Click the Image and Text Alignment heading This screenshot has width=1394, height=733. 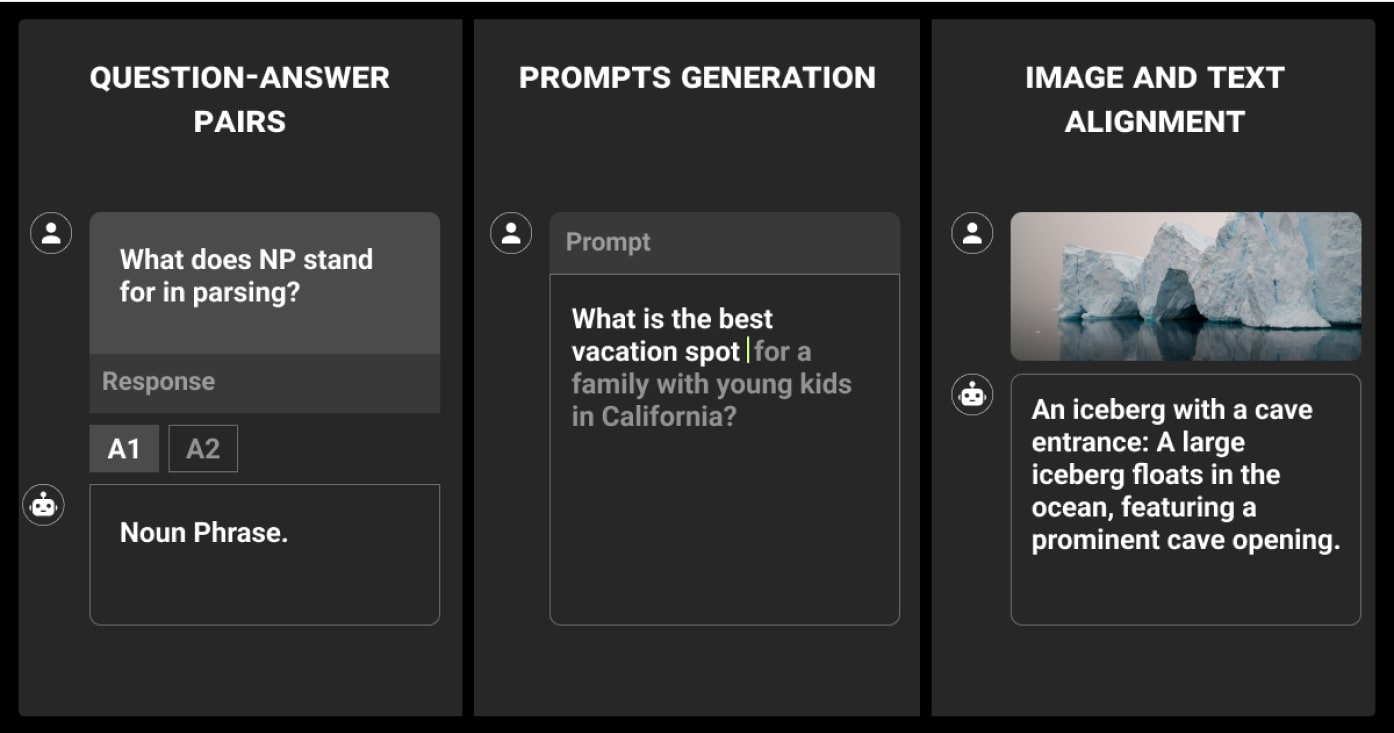click(1154, 99)
